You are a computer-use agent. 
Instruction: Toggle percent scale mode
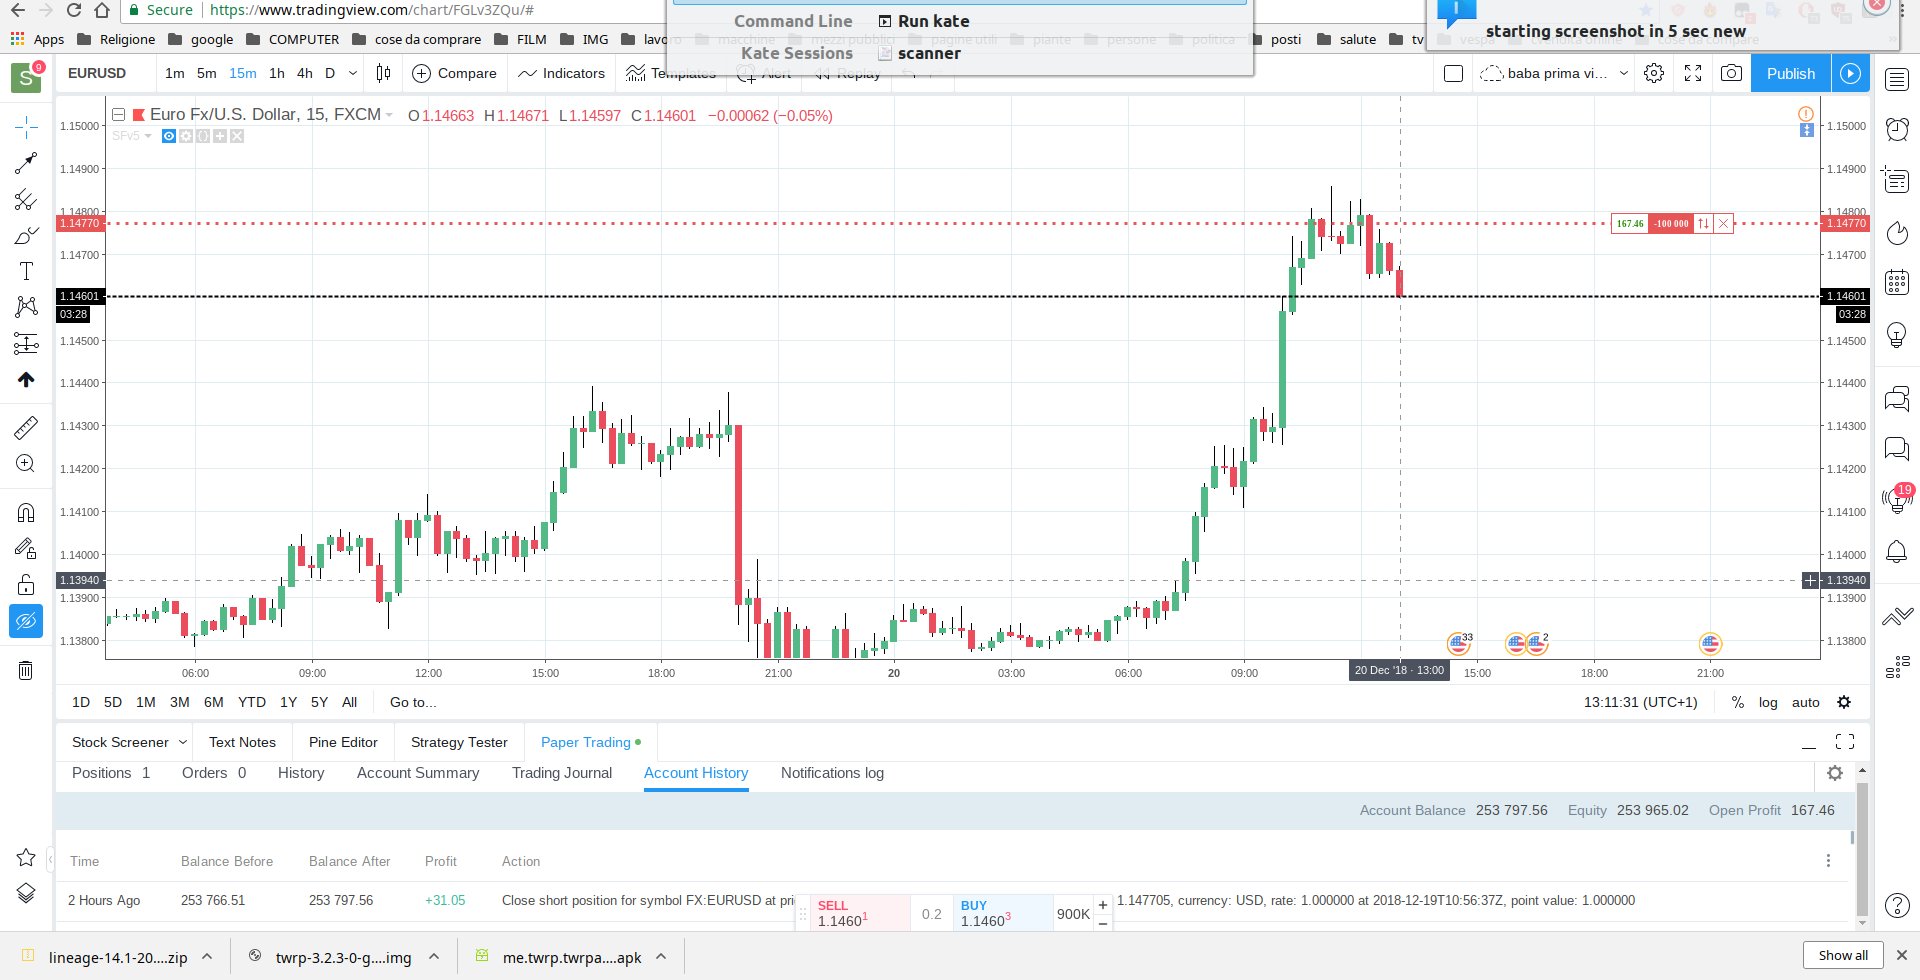click(x=1738, y=702)
